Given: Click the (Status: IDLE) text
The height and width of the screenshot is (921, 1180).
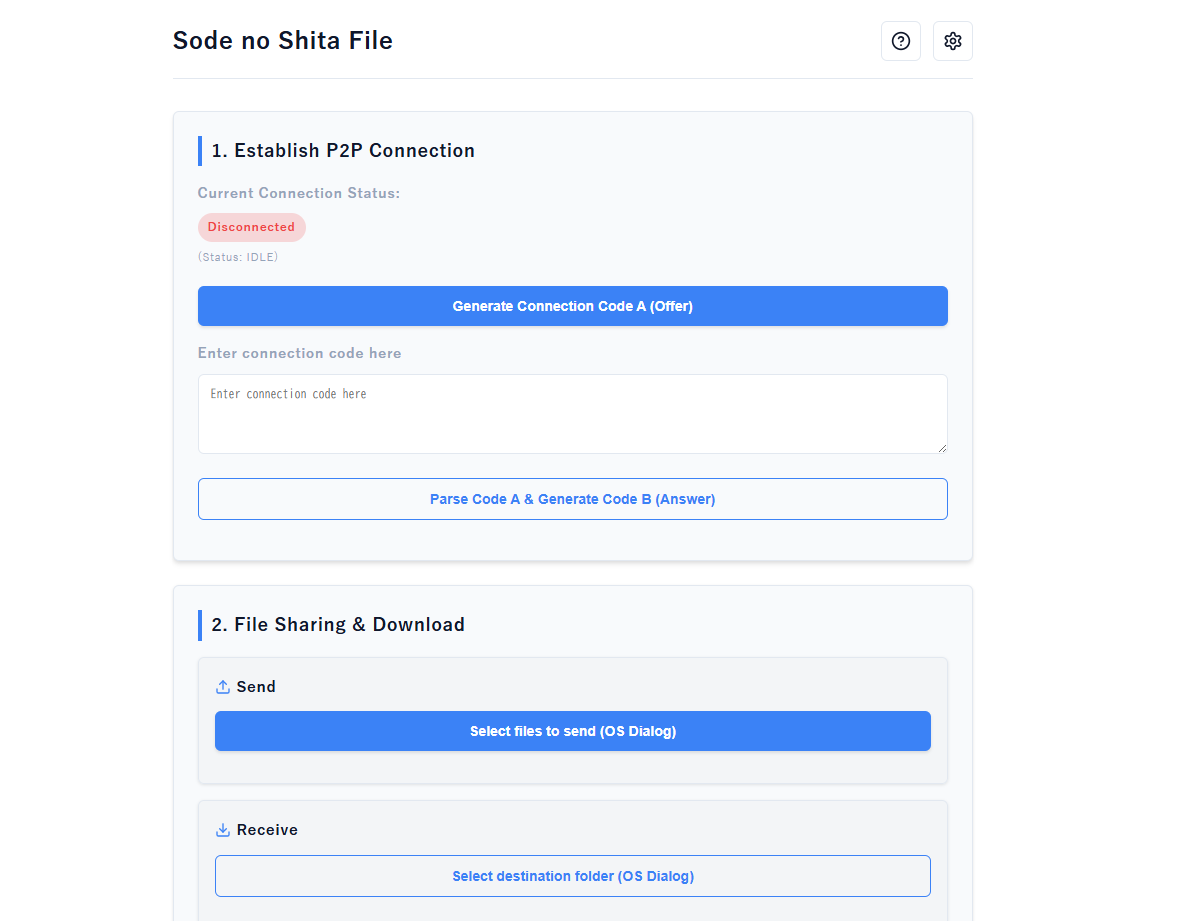Looking at the screenshot, I should click(238, 257).
